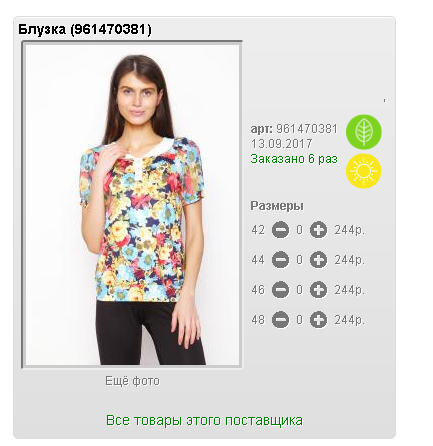Viewport: 433px width, 446px height.
Task: Click the article number 961470381 text
Action: coord(307,129)
